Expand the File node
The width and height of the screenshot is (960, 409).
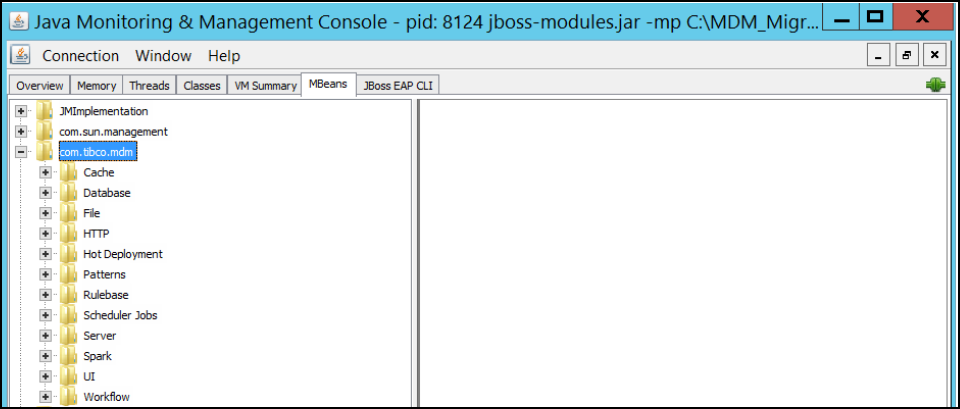click(45, 213)
